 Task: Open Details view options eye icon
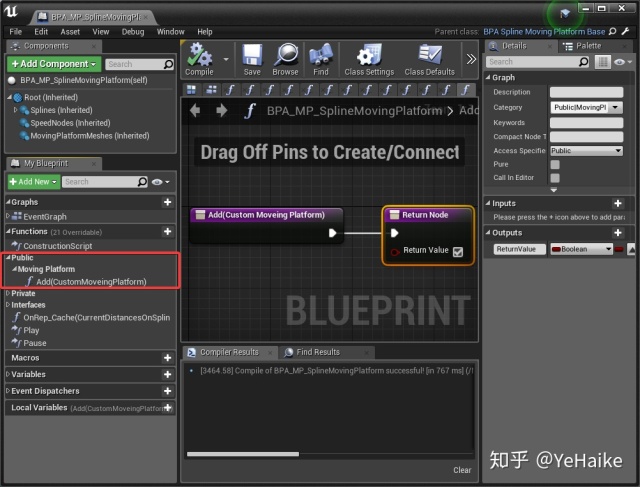tap(623, 62)
